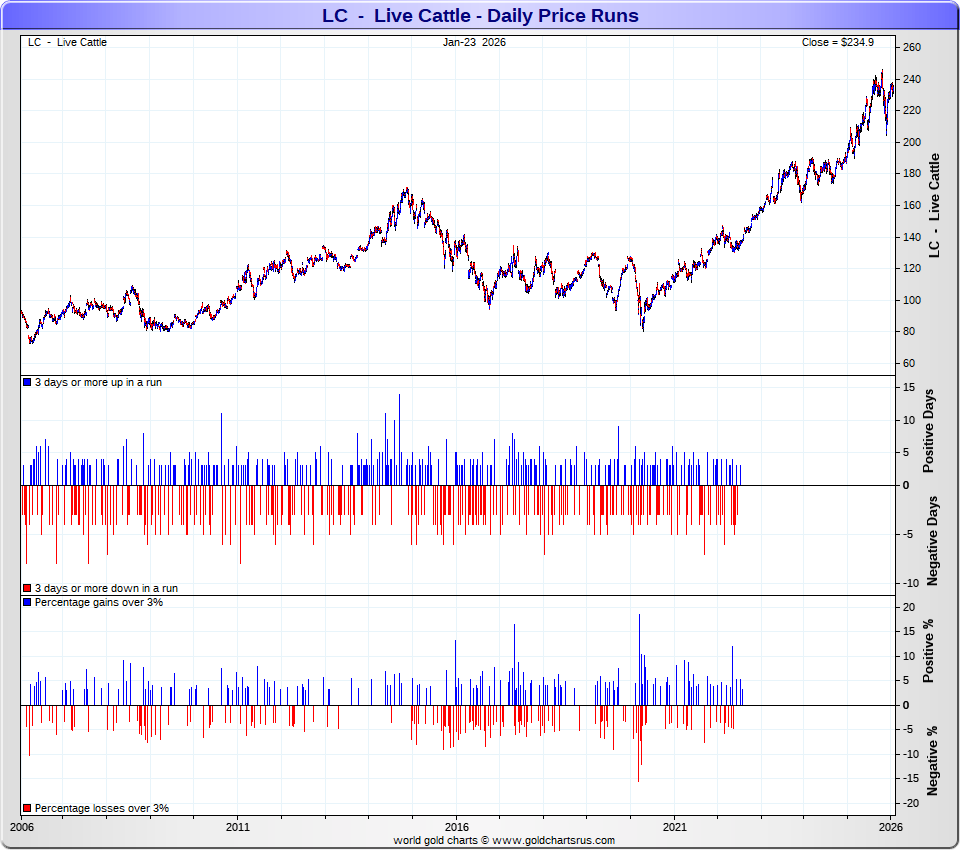Click the chart title 'LC - Live Cattle - Daily Price Runs'
This screenshot has width=960, height=850.
pyautogui.click(x=480, y=15)
